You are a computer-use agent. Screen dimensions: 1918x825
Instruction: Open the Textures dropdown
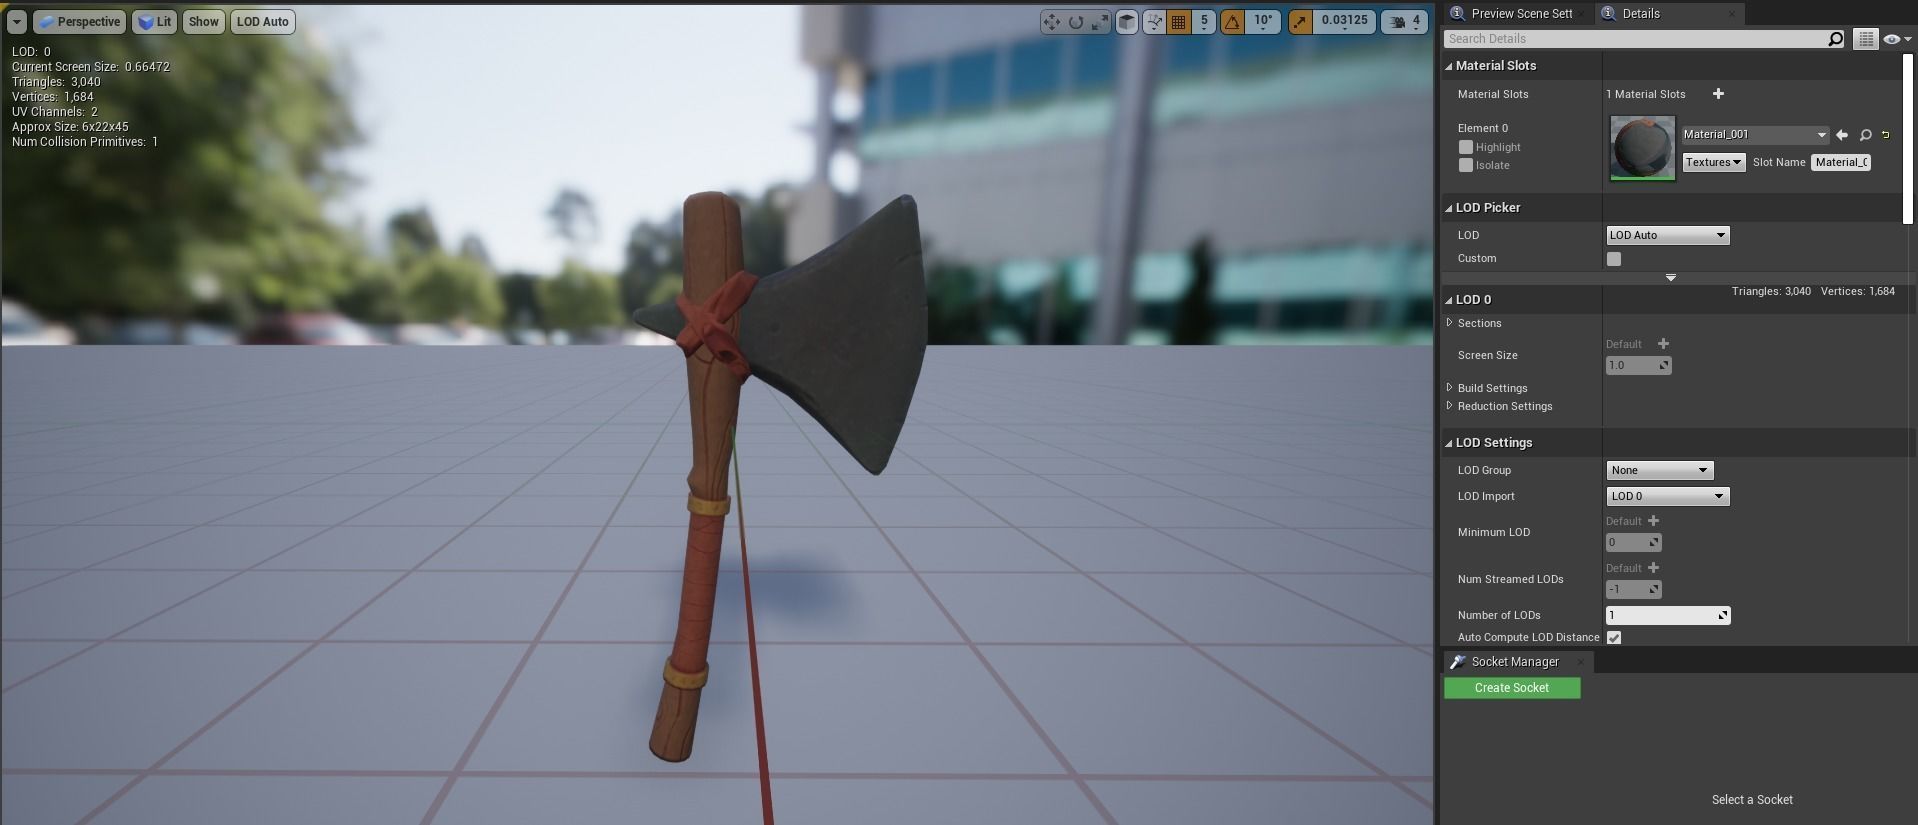[x=1714, y=162]
